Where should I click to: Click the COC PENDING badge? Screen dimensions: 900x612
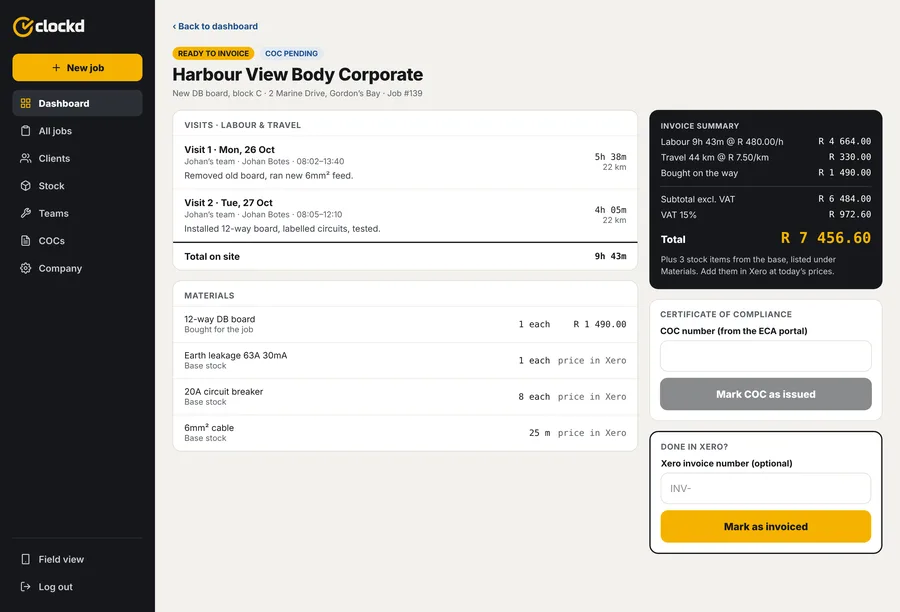(x=292, y=53)
